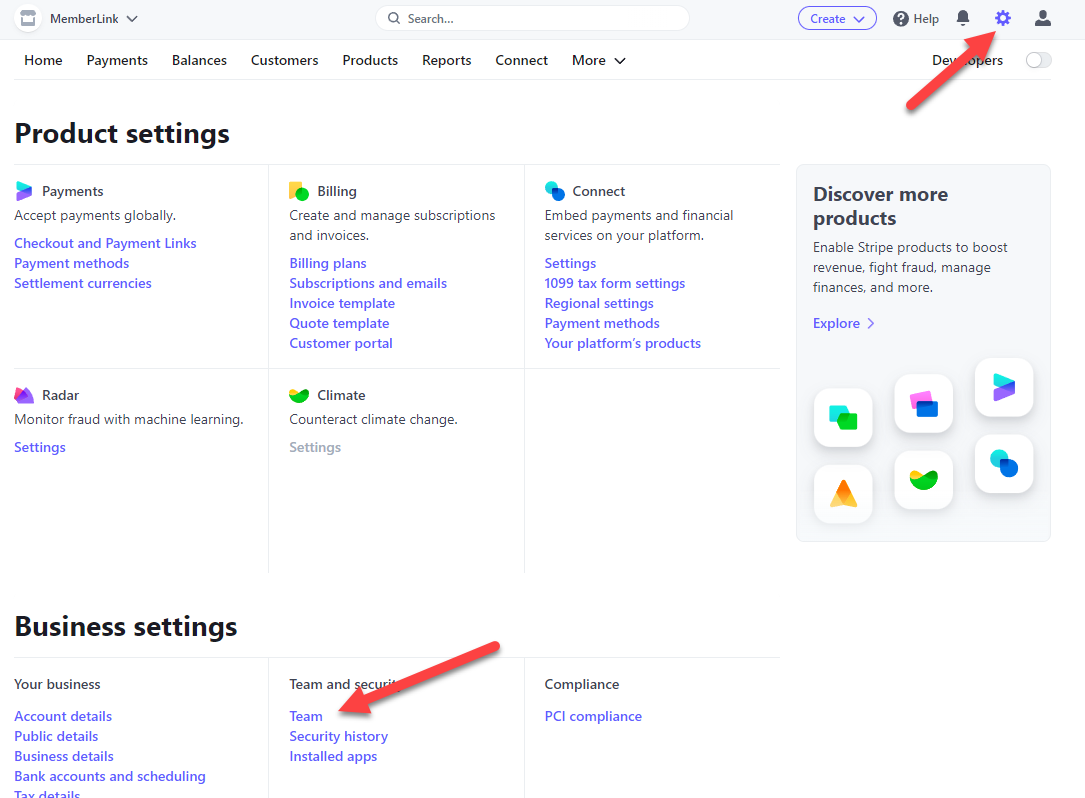Select the teal and blue circles Discover tile
This screenshot has width=1085, height=798.
pos(1003,463)
